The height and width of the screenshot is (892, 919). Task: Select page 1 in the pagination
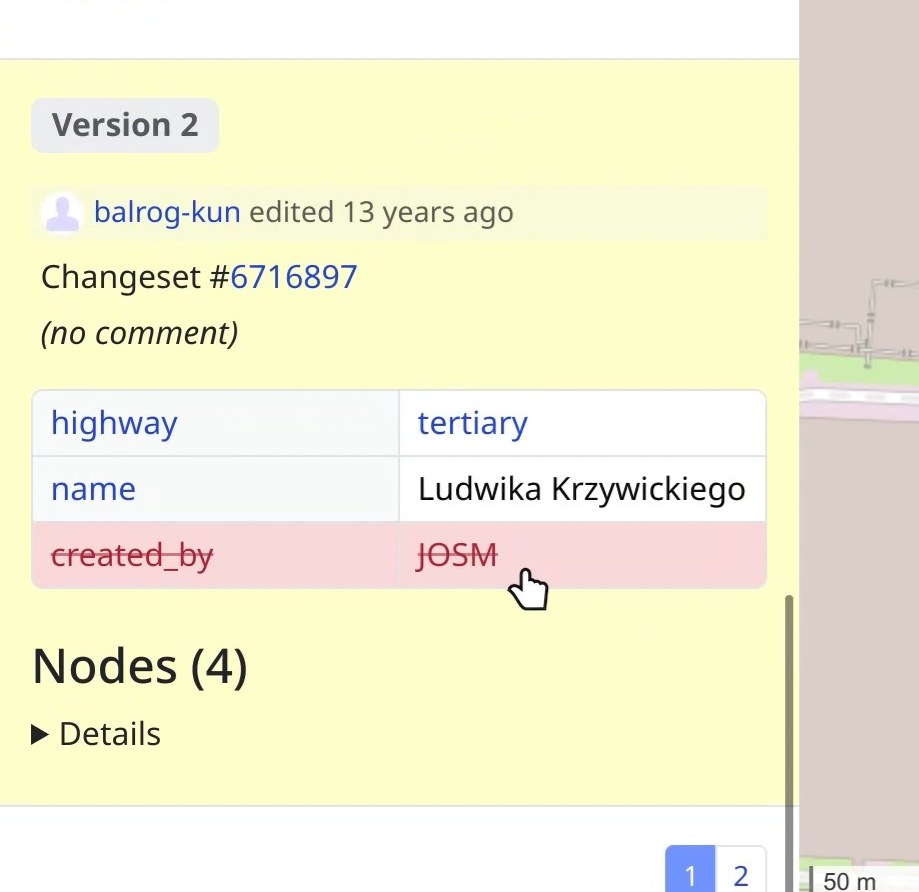[x=690, y=875]
